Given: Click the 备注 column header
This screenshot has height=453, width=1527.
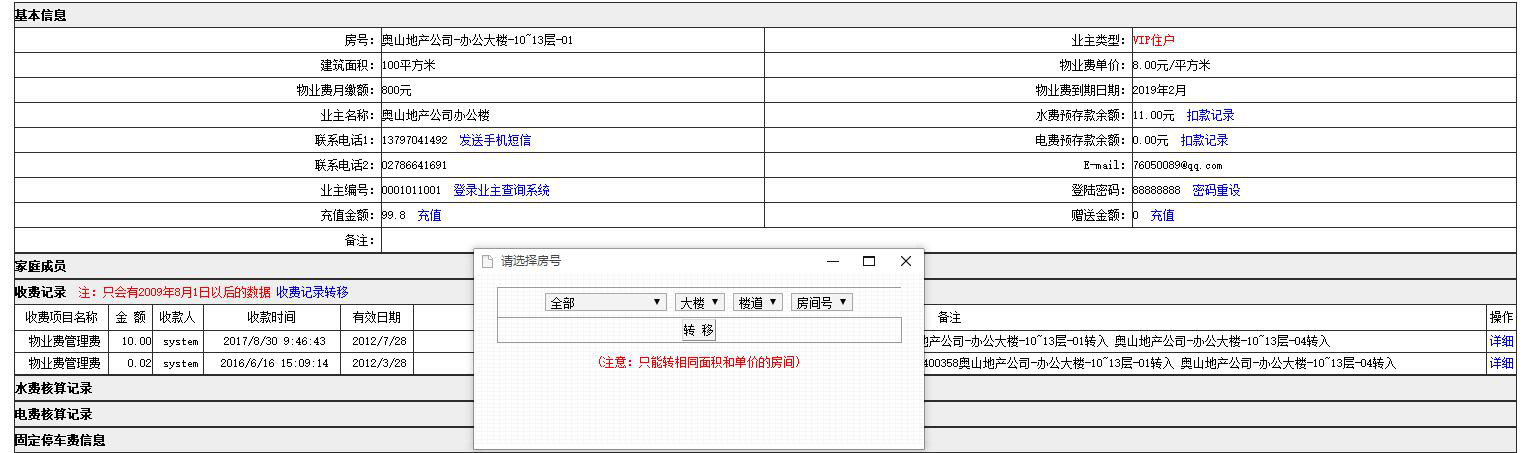Looking at the screenshot, I should (949, 317).
